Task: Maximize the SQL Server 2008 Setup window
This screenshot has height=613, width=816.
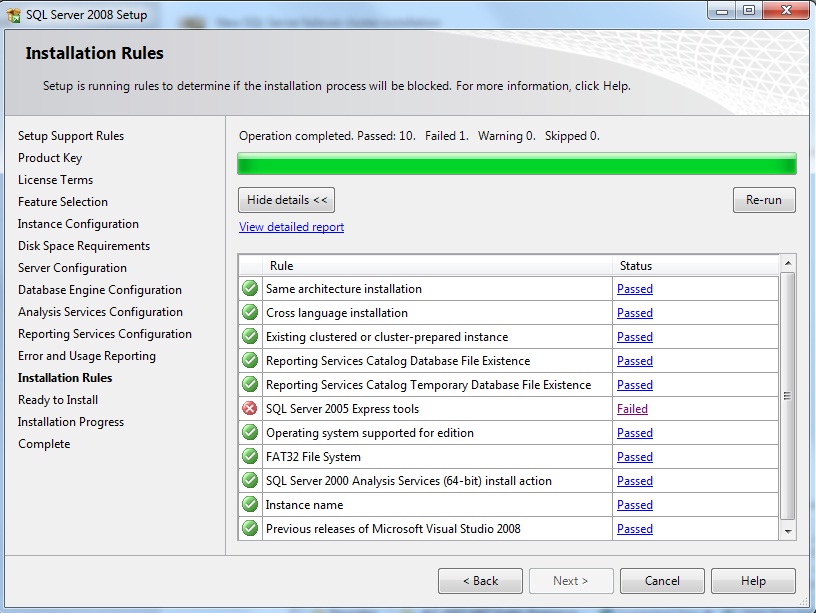Action: (x=749, y=10)
